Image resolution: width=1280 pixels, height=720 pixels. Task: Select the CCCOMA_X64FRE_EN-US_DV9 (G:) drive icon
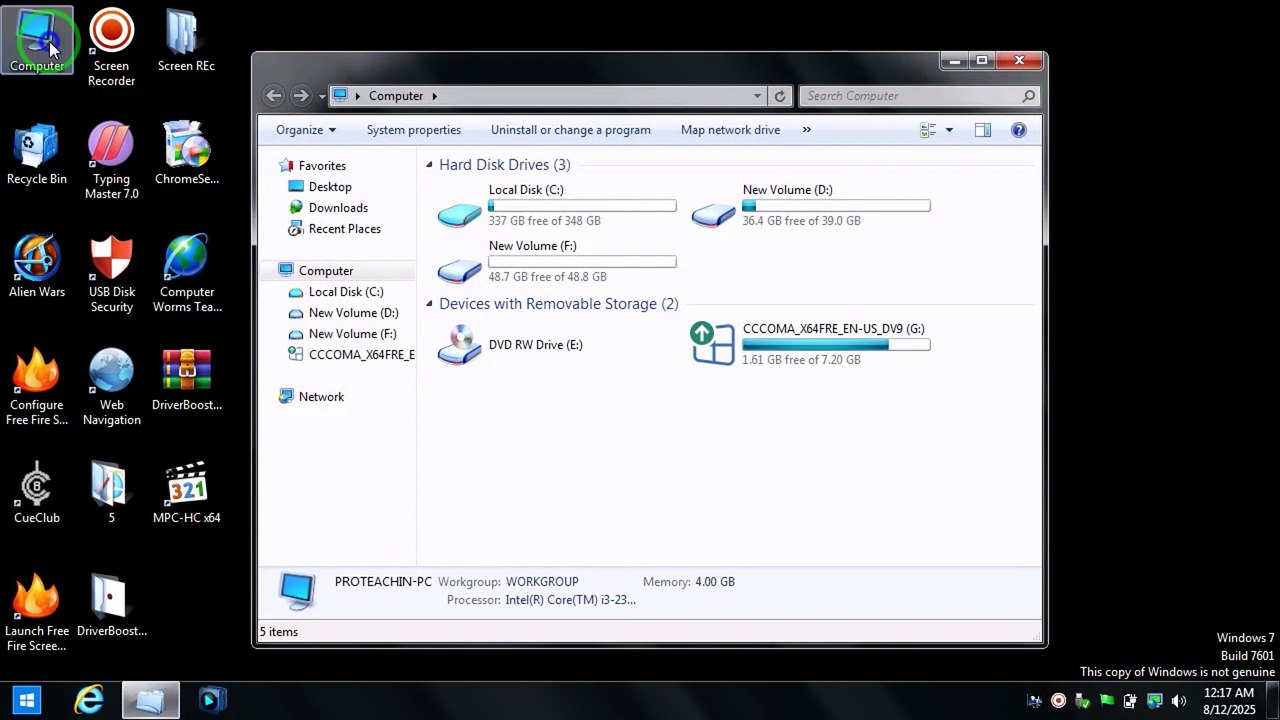(x=713, y=344)
